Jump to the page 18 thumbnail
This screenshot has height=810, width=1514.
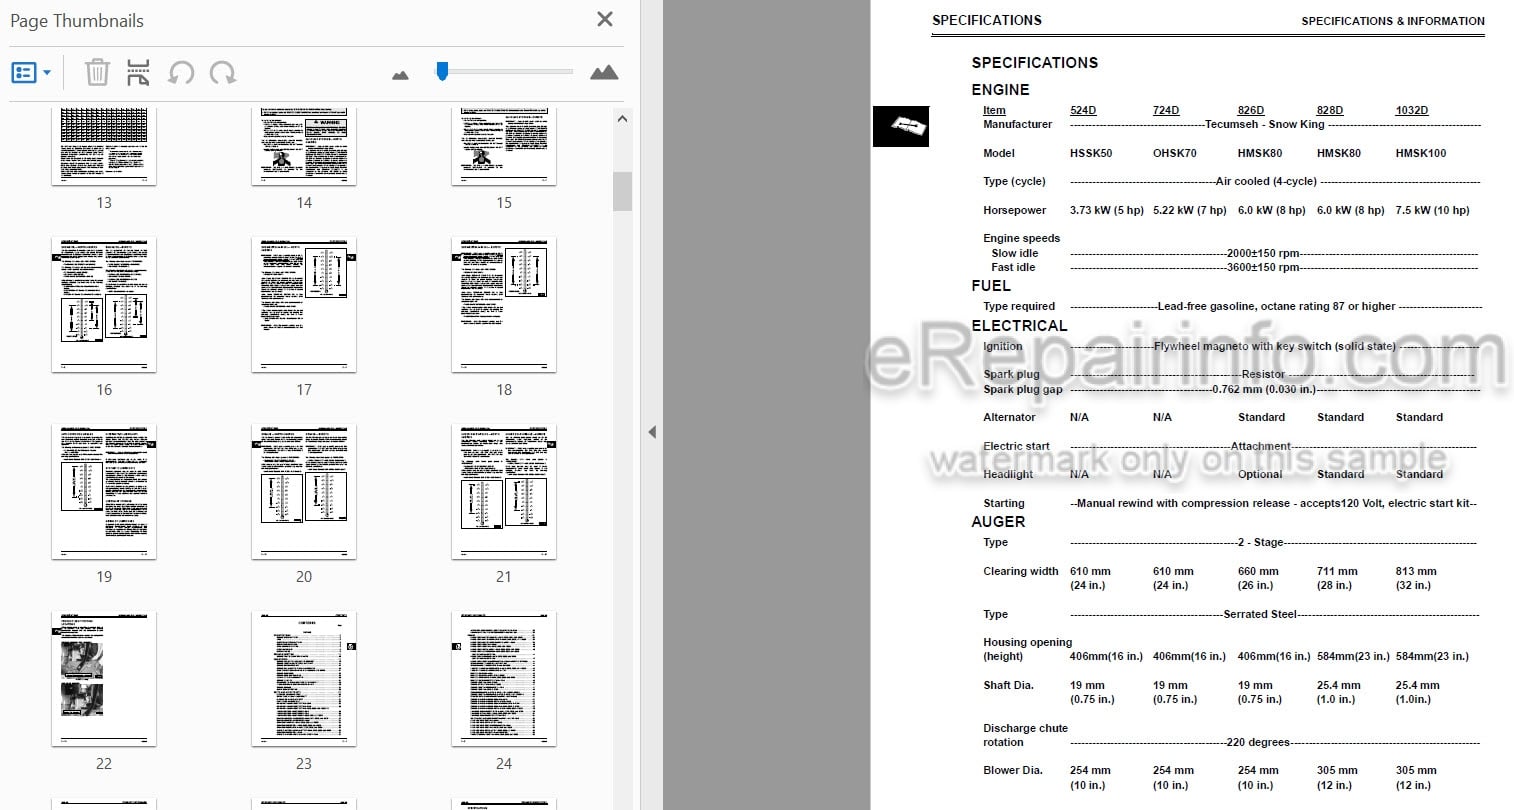pyautogui.click(x=504, y=305)
